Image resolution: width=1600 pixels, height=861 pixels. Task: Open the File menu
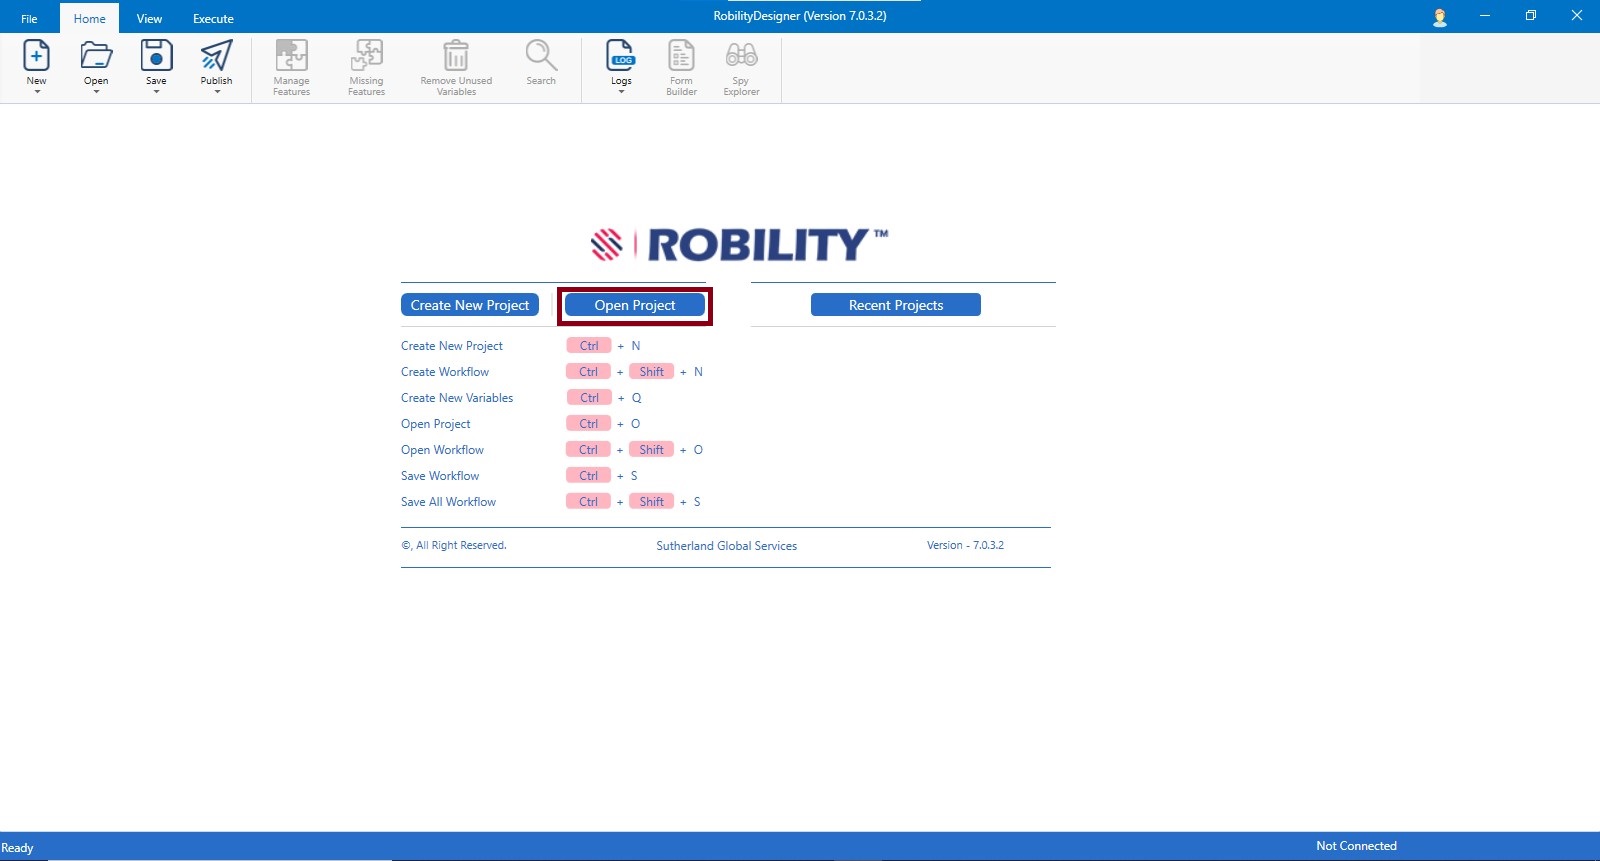click(x=29, y=19)
